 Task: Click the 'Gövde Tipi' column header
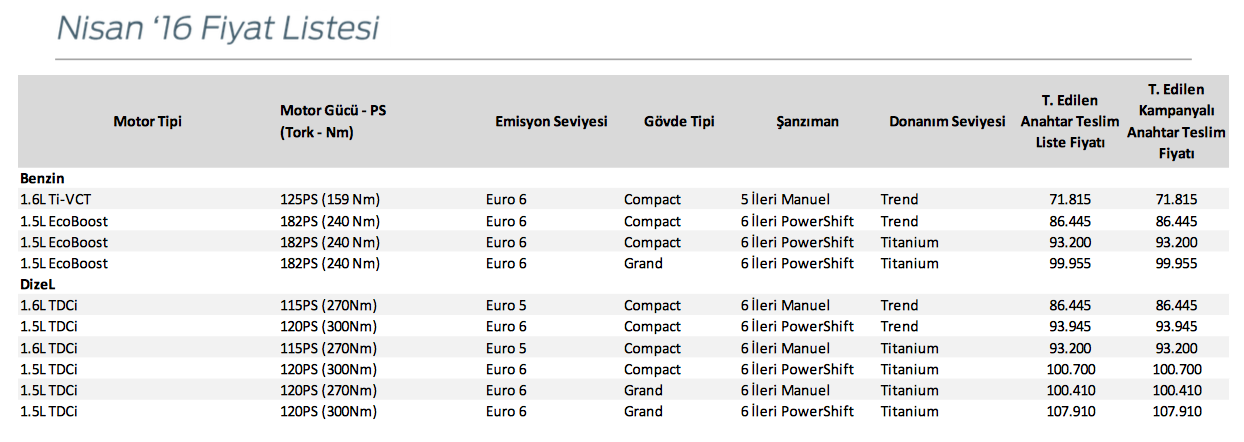679,122
